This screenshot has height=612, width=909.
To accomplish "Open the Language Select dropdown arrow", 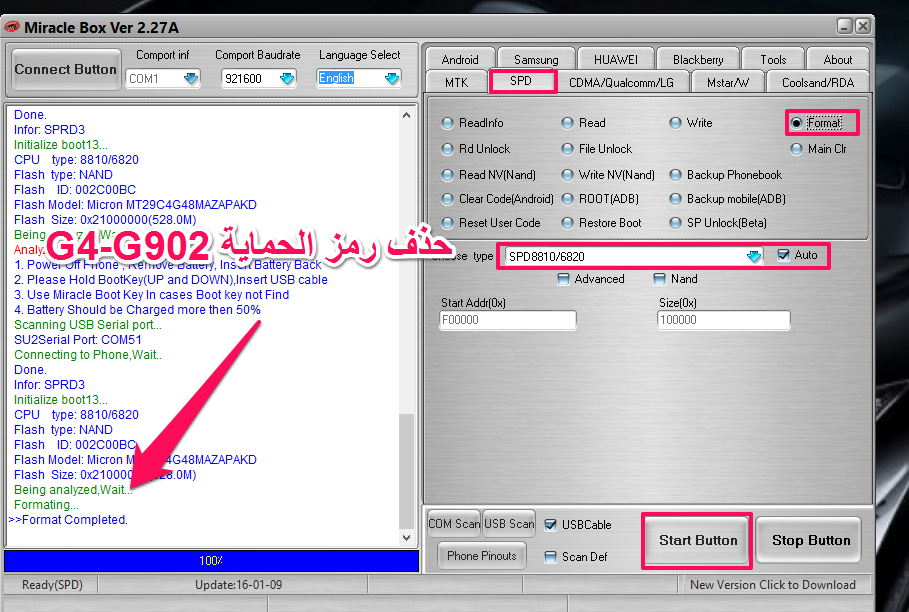I will (392, 78).
